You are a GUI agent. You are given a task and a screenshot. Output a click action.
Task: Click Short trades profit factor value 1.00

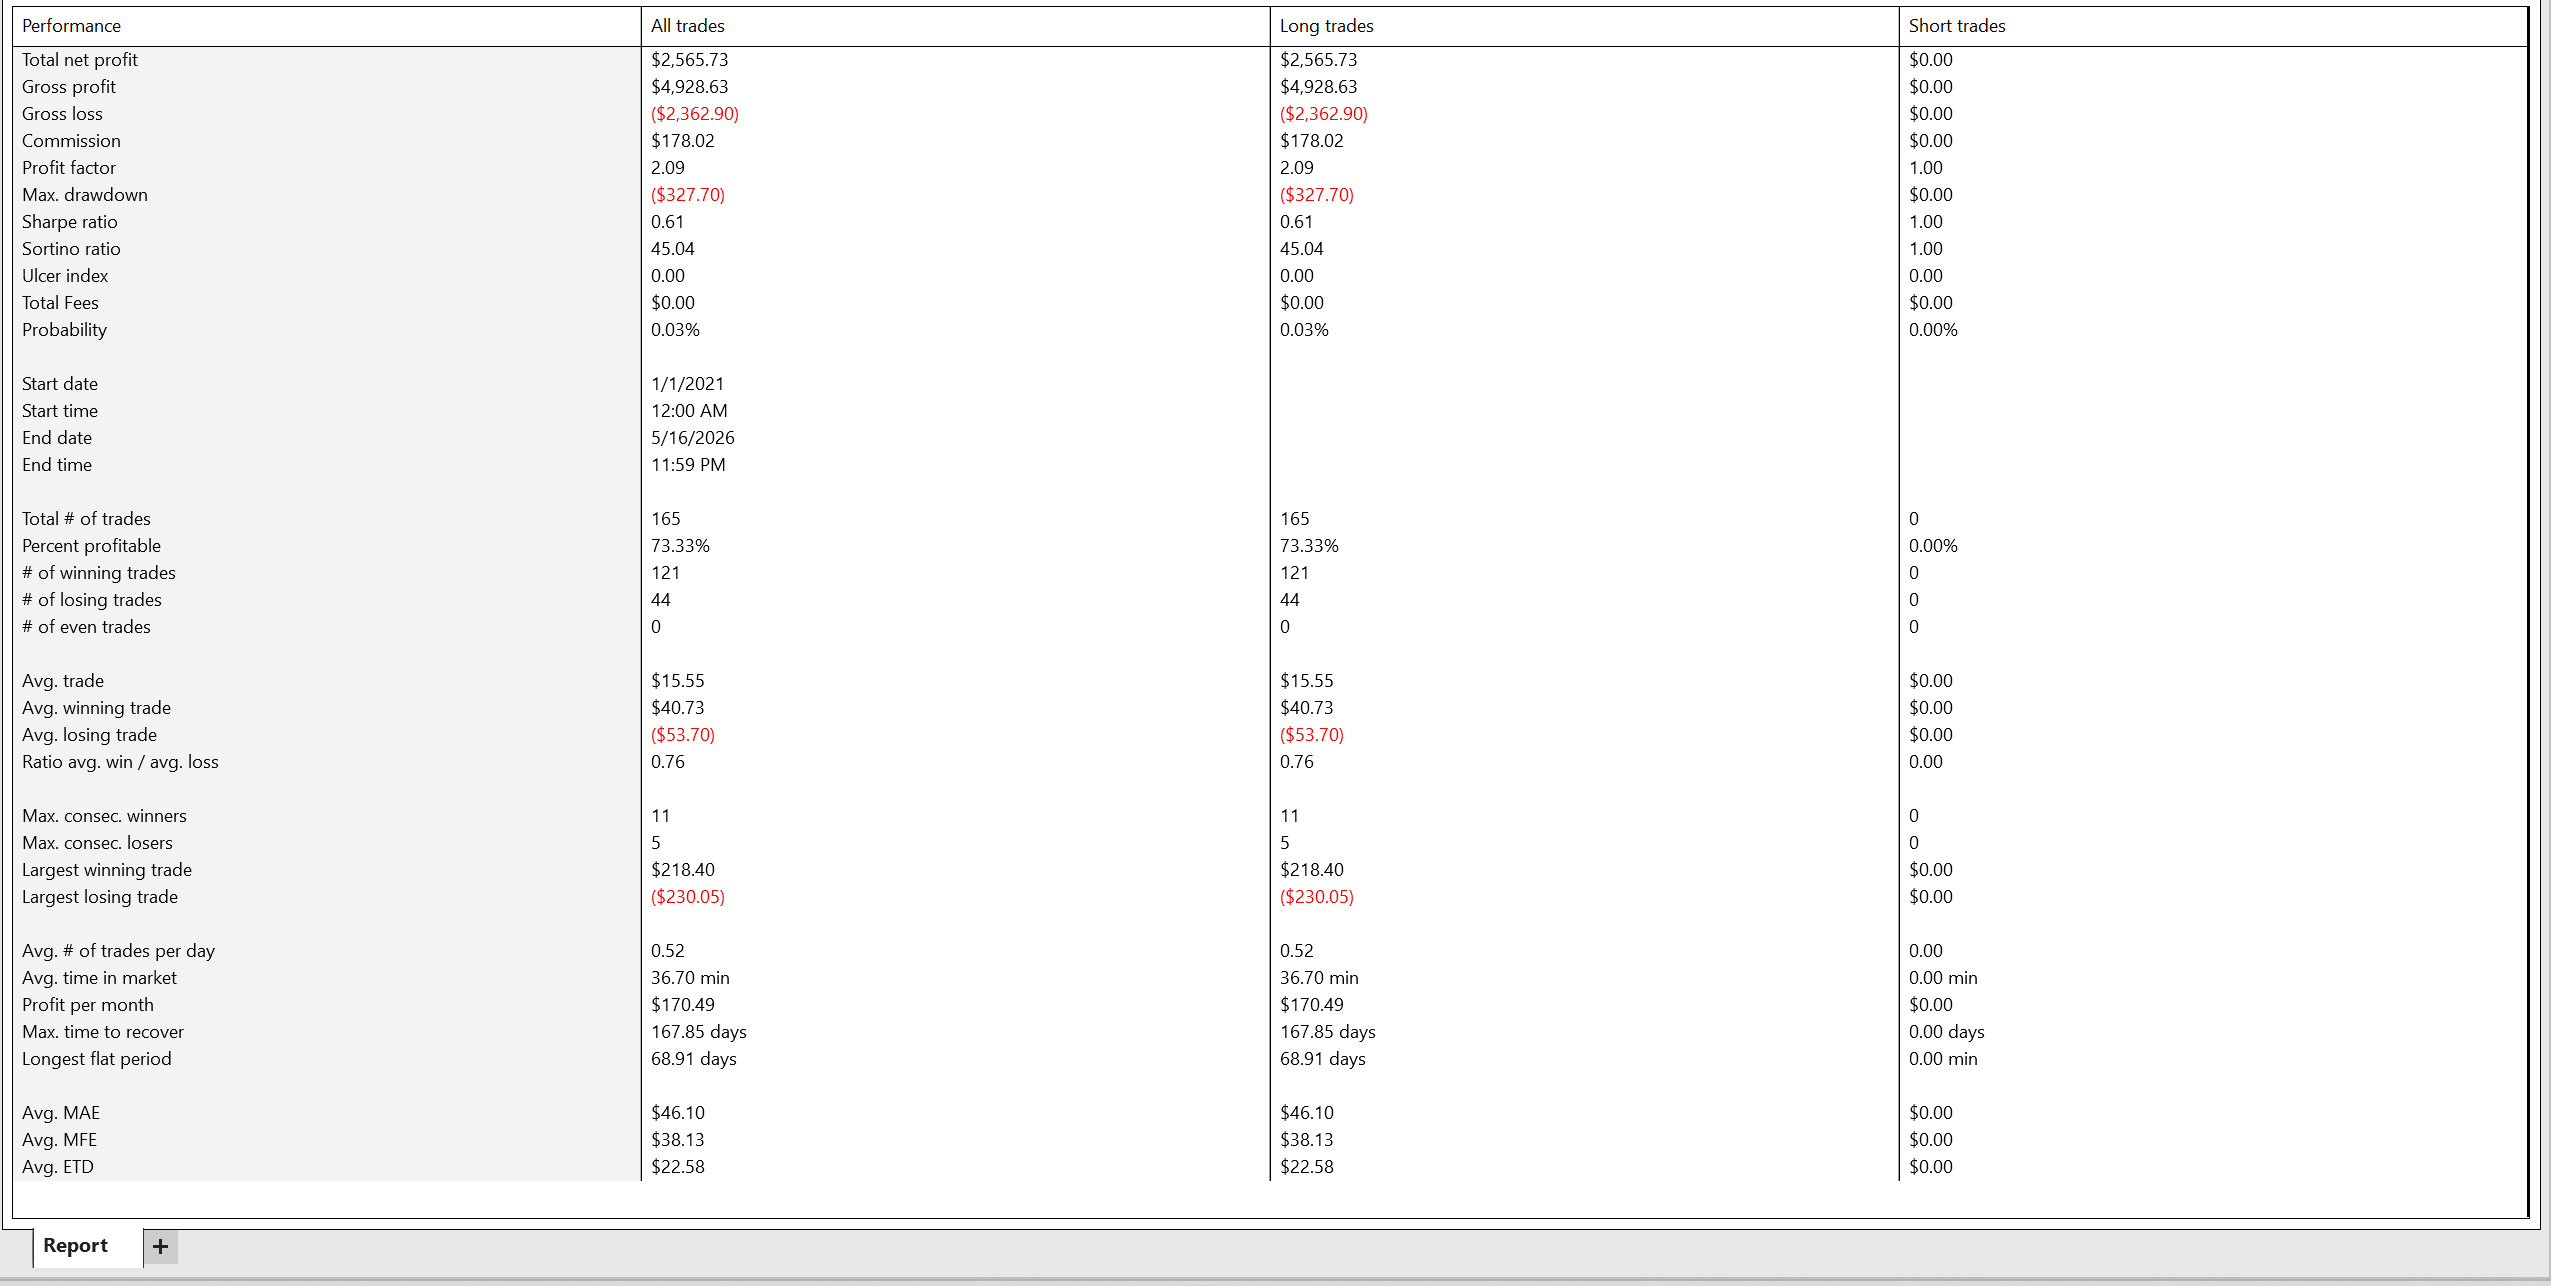1926,168
